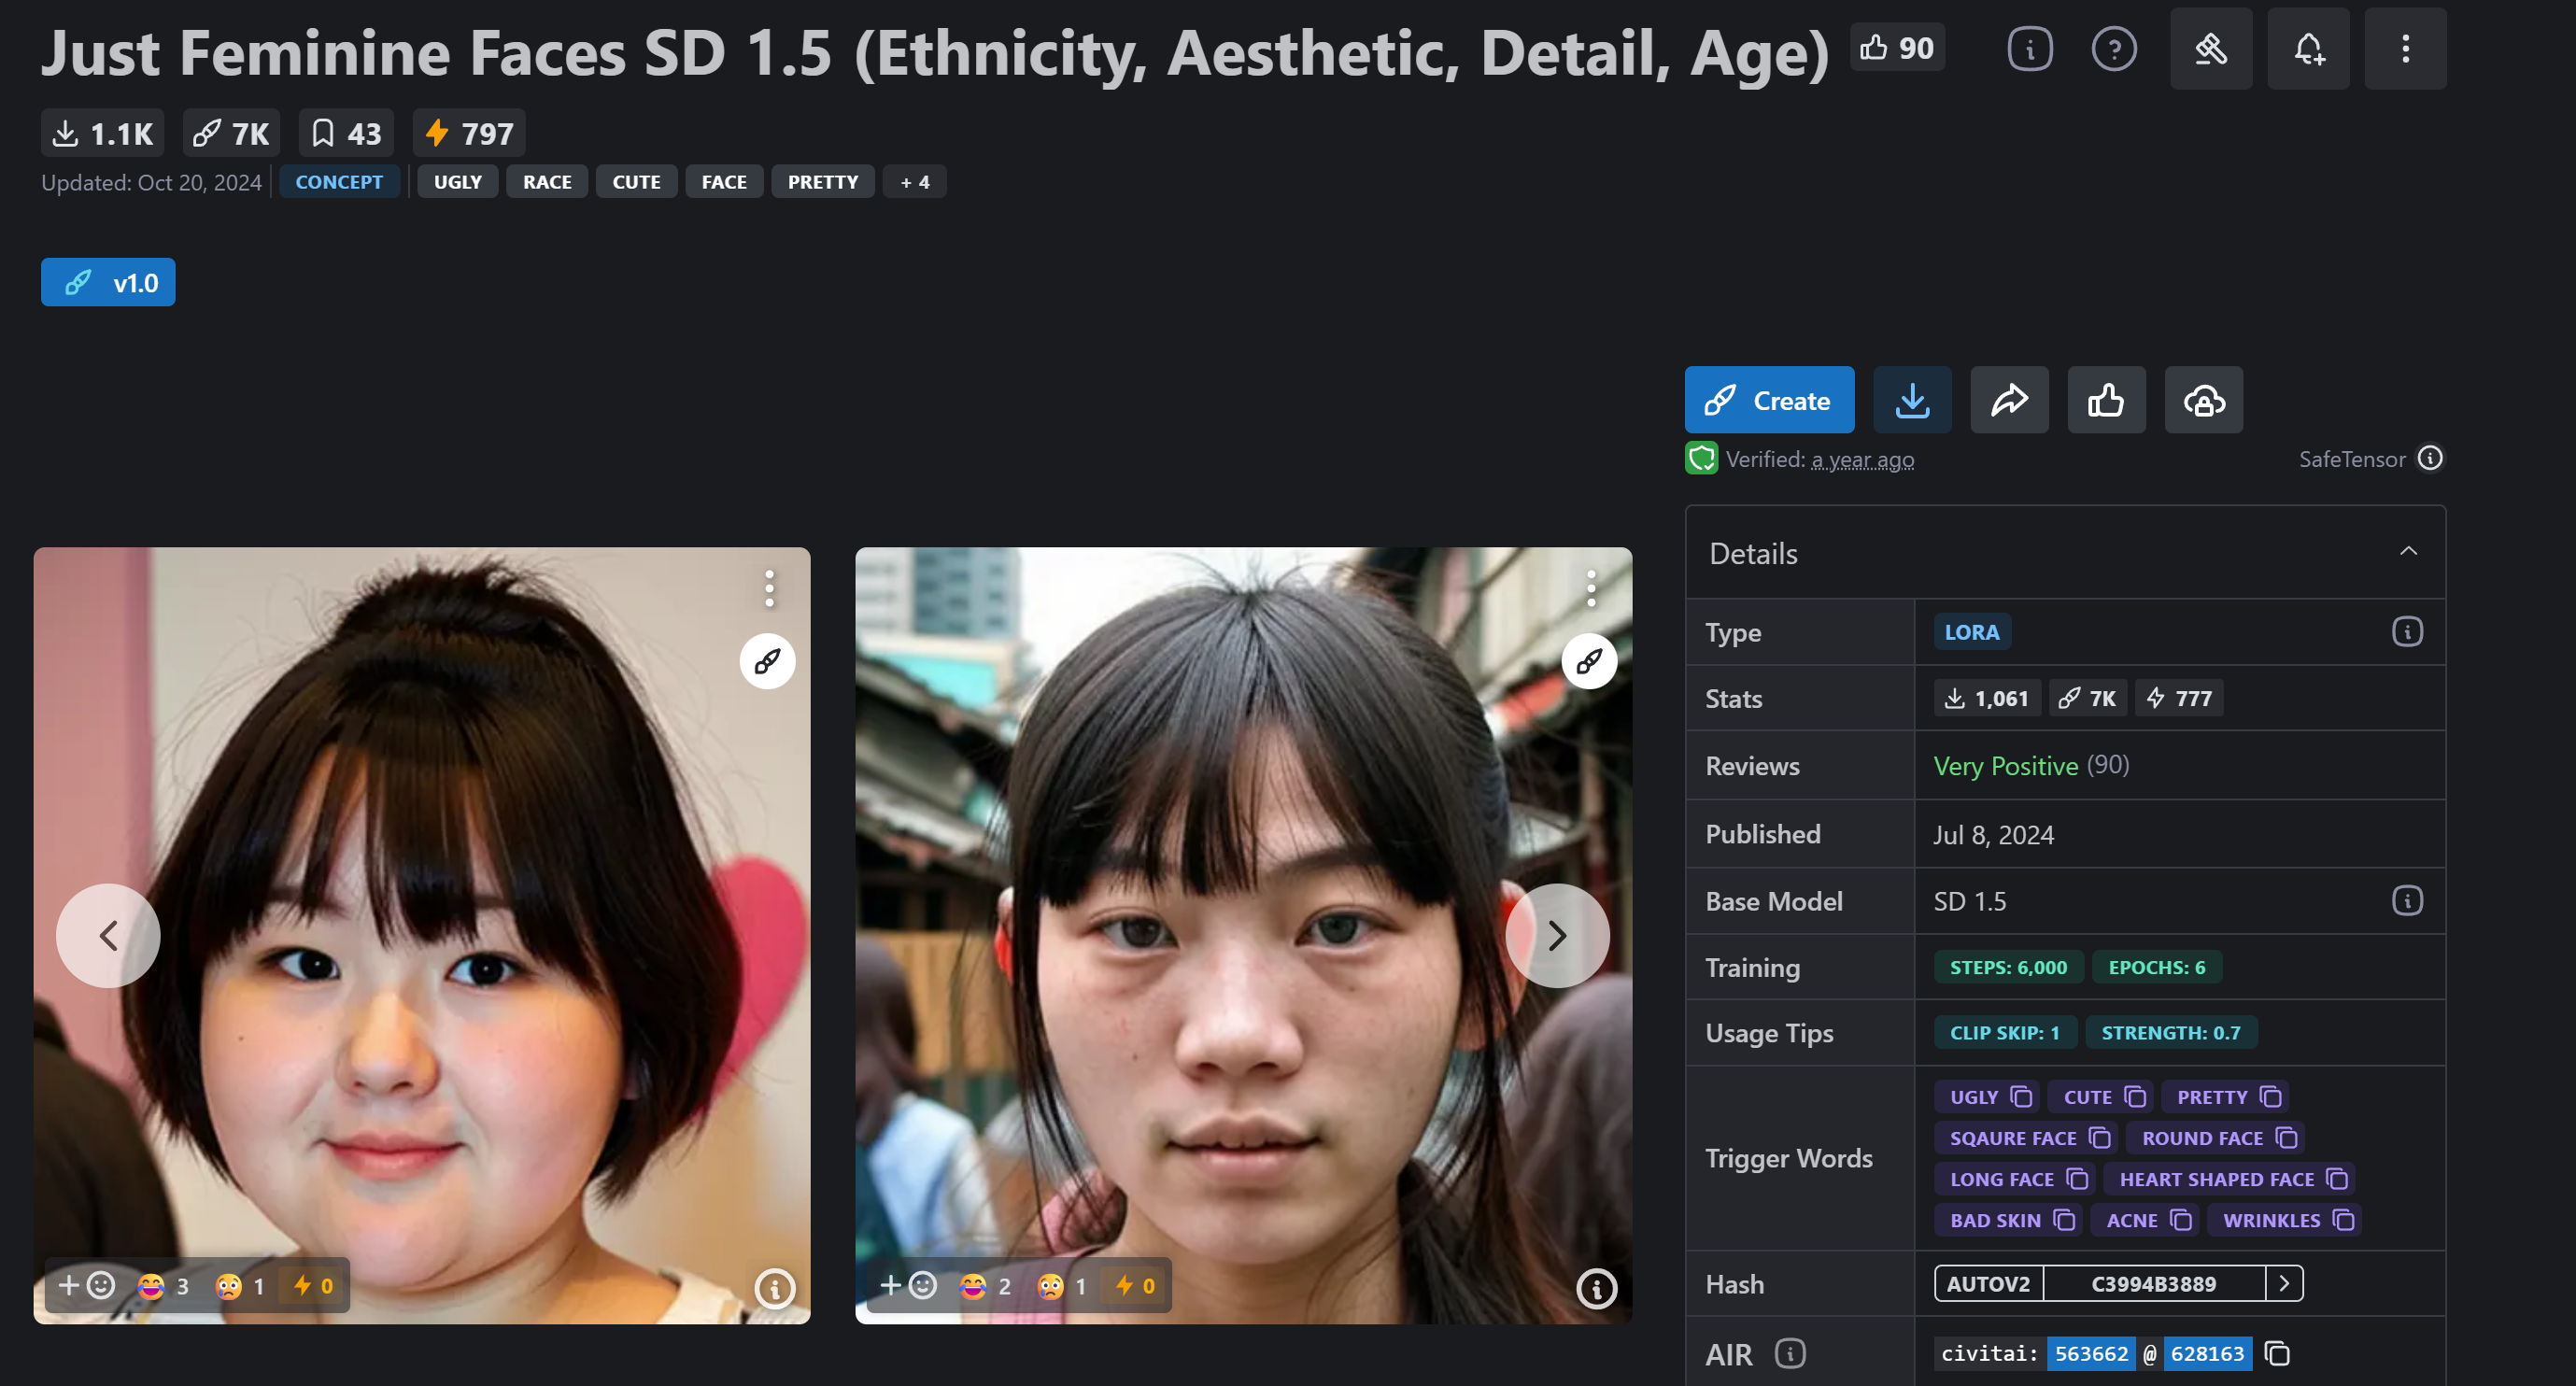Screen dimensions: 2576x1386
Task: Open Very Positive reviews link
Action: click(2005, 766)
